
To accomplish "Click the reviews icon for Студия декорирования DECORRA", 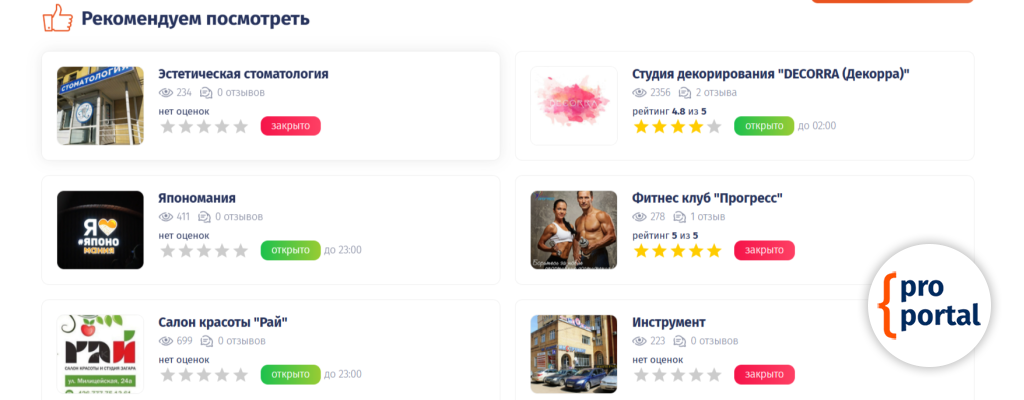I will point(685,93).
